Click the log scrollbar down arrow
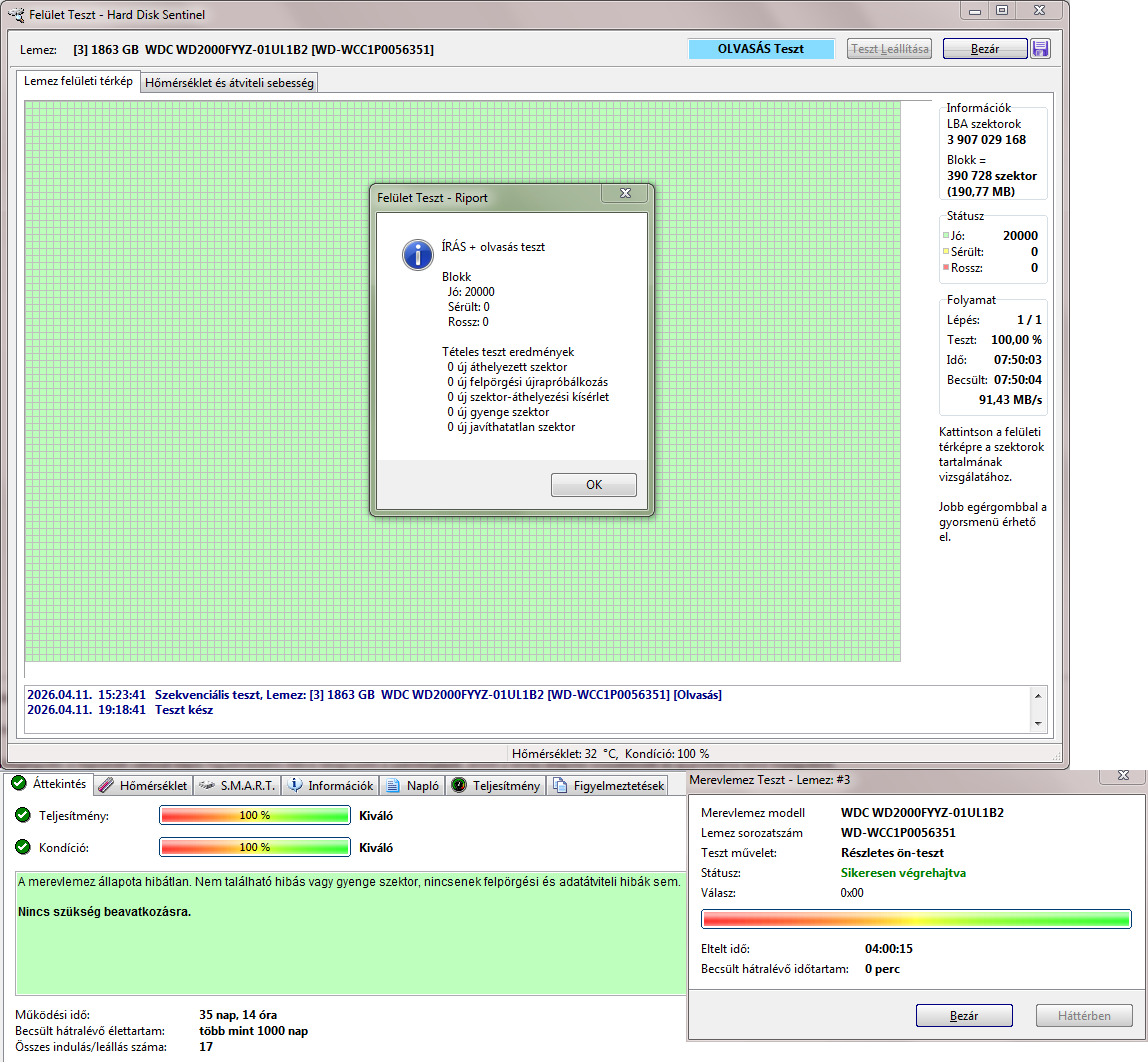 click(1037, 723)
